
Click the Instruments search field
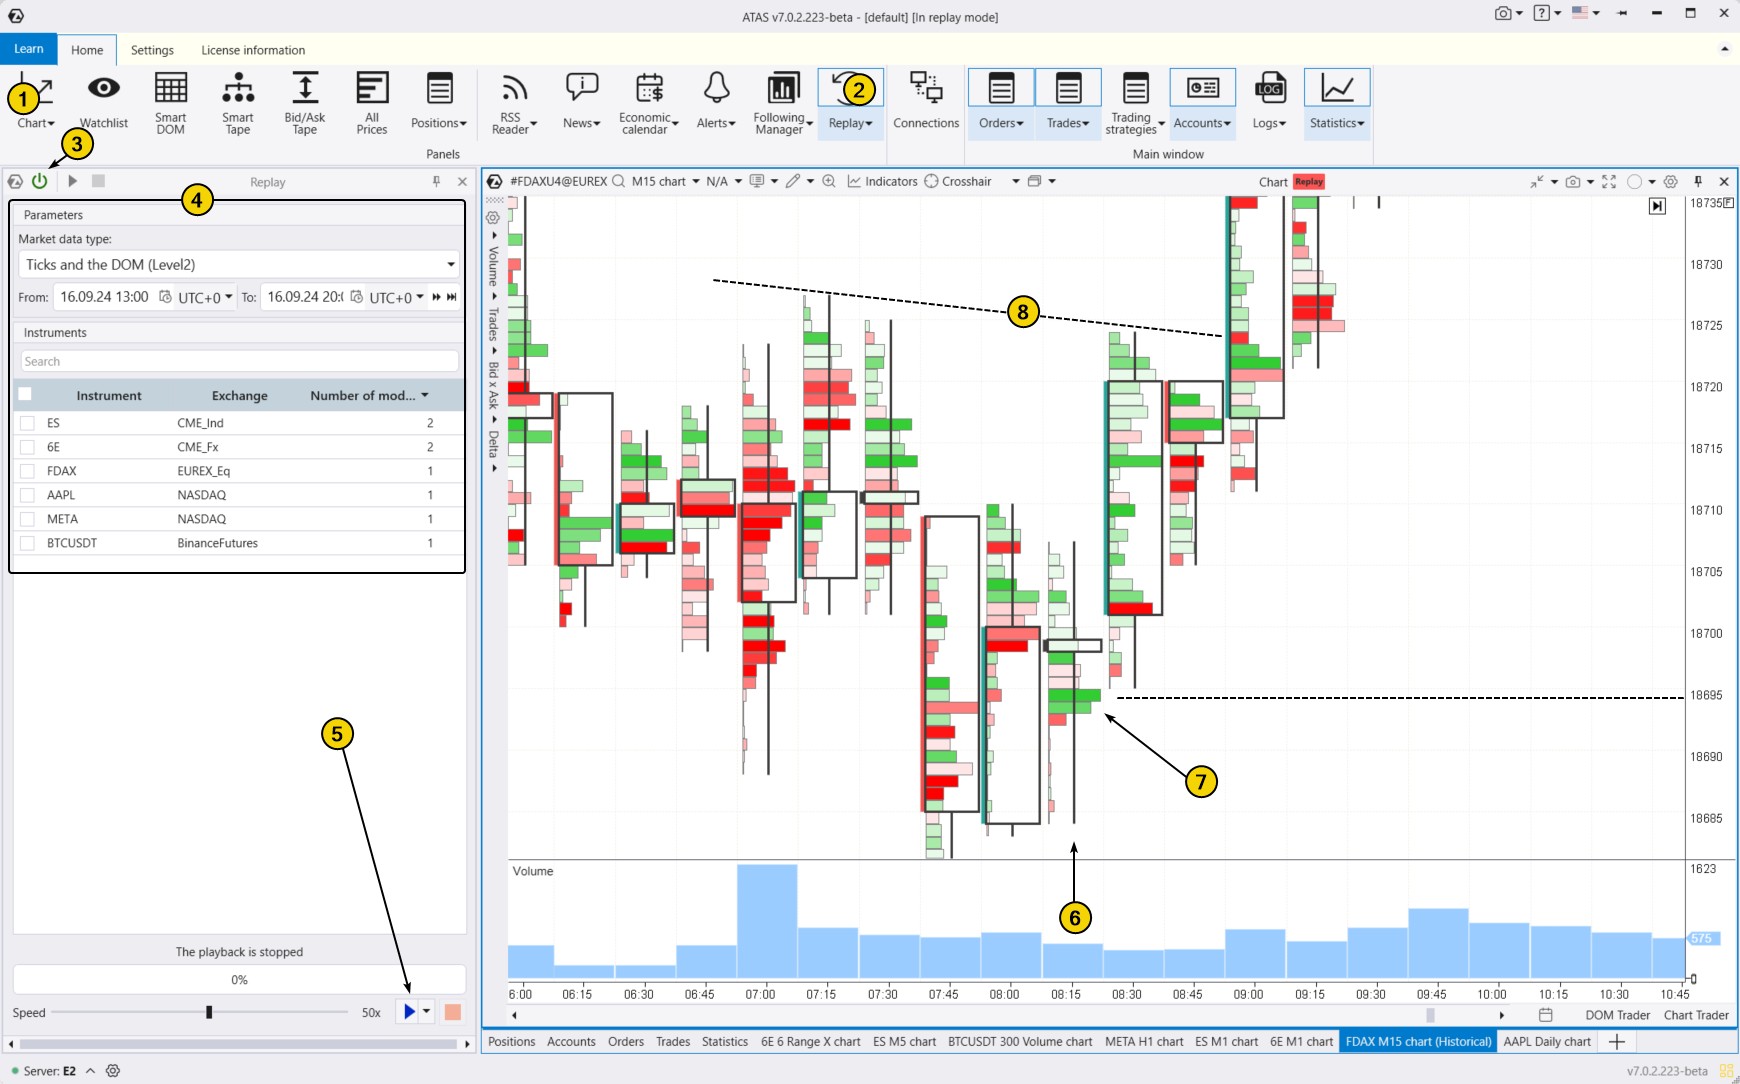point(238,361)
